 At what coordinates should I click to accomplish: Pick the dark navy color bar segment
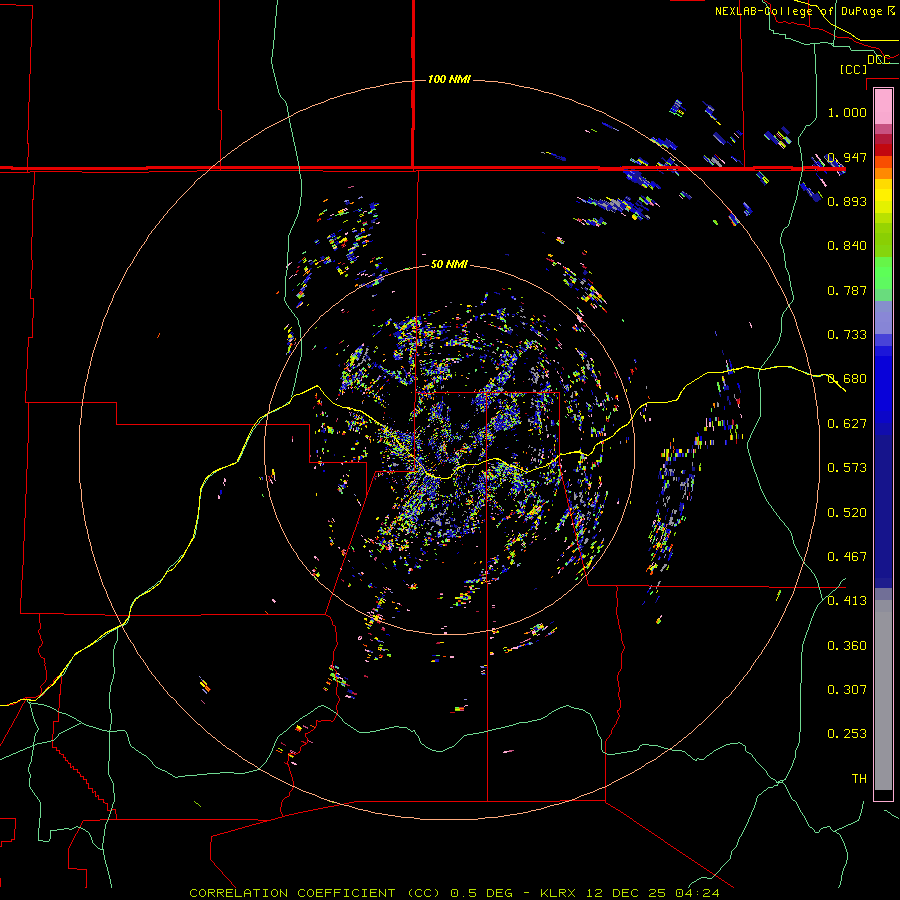(883, 505)
